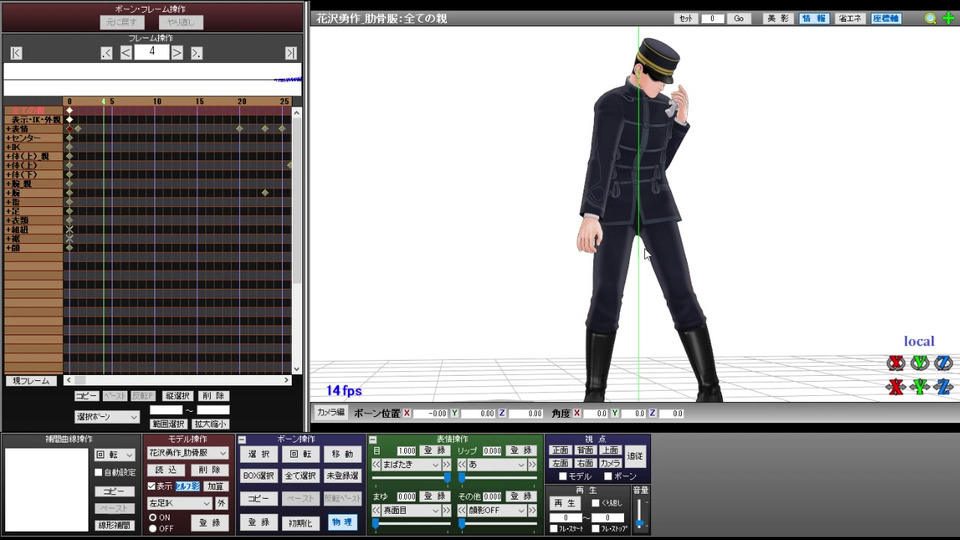Click the local X rotation axis icon
This screenshot has width=960, height=540.
coord(896,363)
